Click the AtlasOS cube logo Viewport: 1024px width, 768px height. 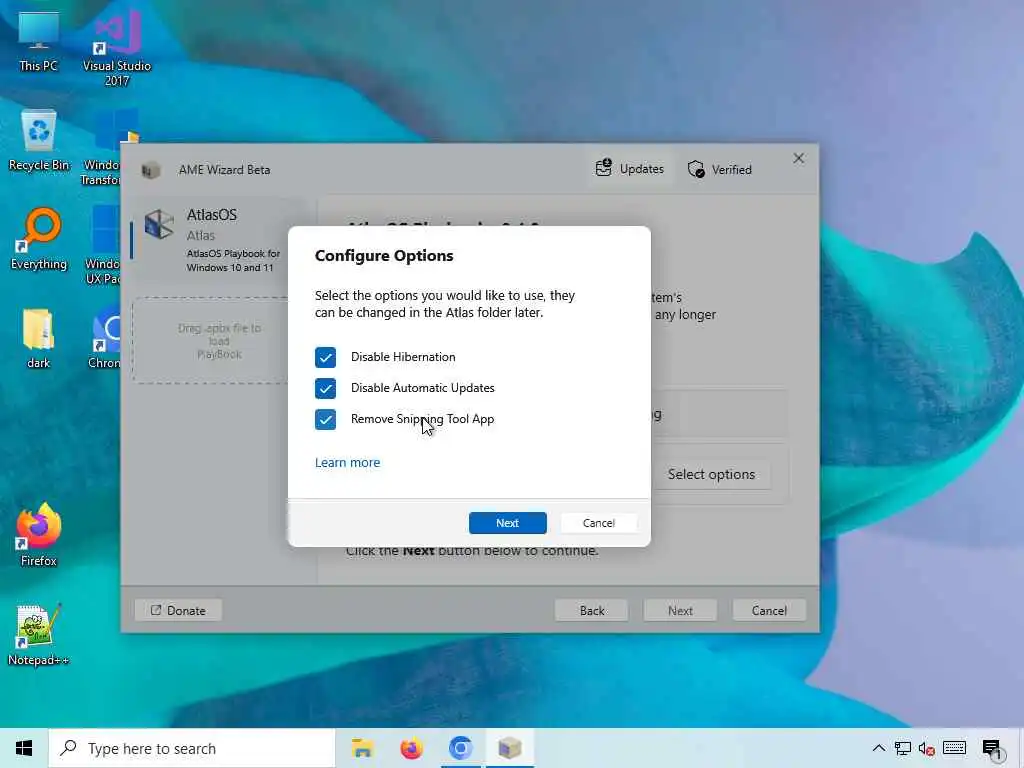tap(159, 225)
